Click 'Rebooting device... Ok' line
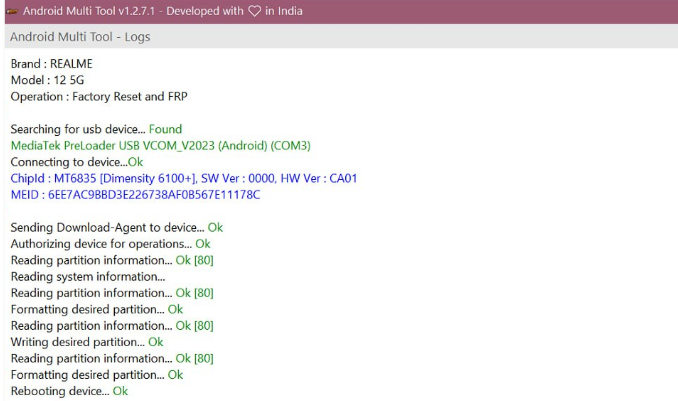 69,391
